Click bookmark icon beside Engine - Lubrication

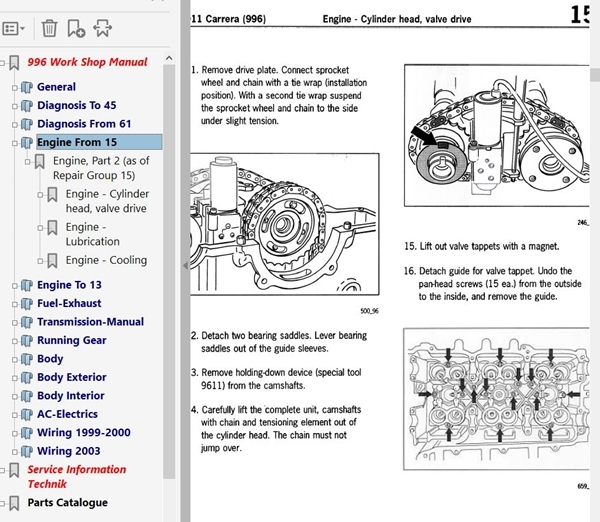pyautogui.click(x=52, y=228)
